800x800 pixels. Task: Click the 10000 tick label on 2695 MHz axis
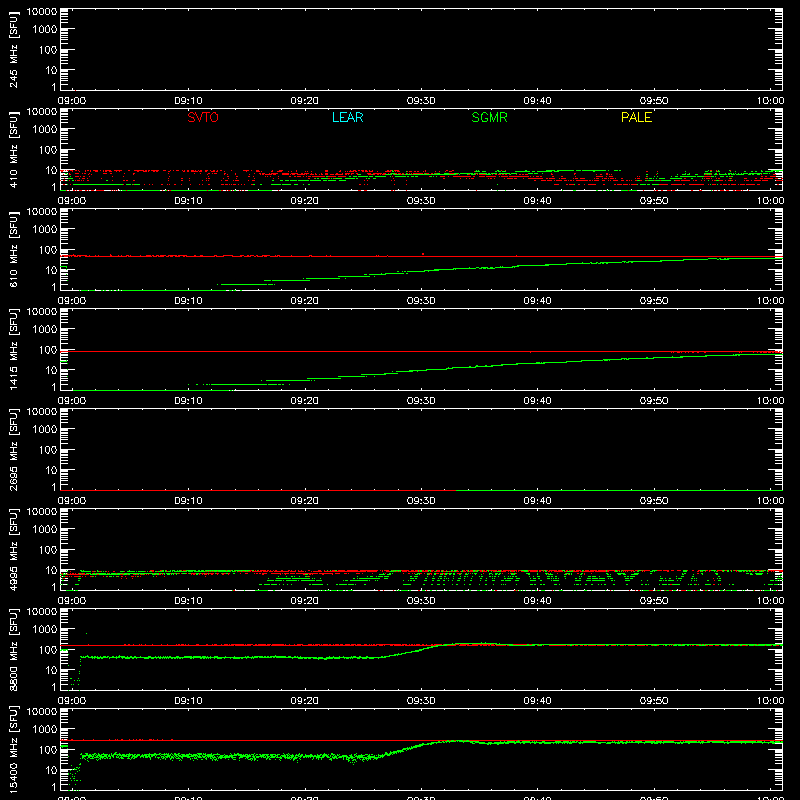click(42, 412)
